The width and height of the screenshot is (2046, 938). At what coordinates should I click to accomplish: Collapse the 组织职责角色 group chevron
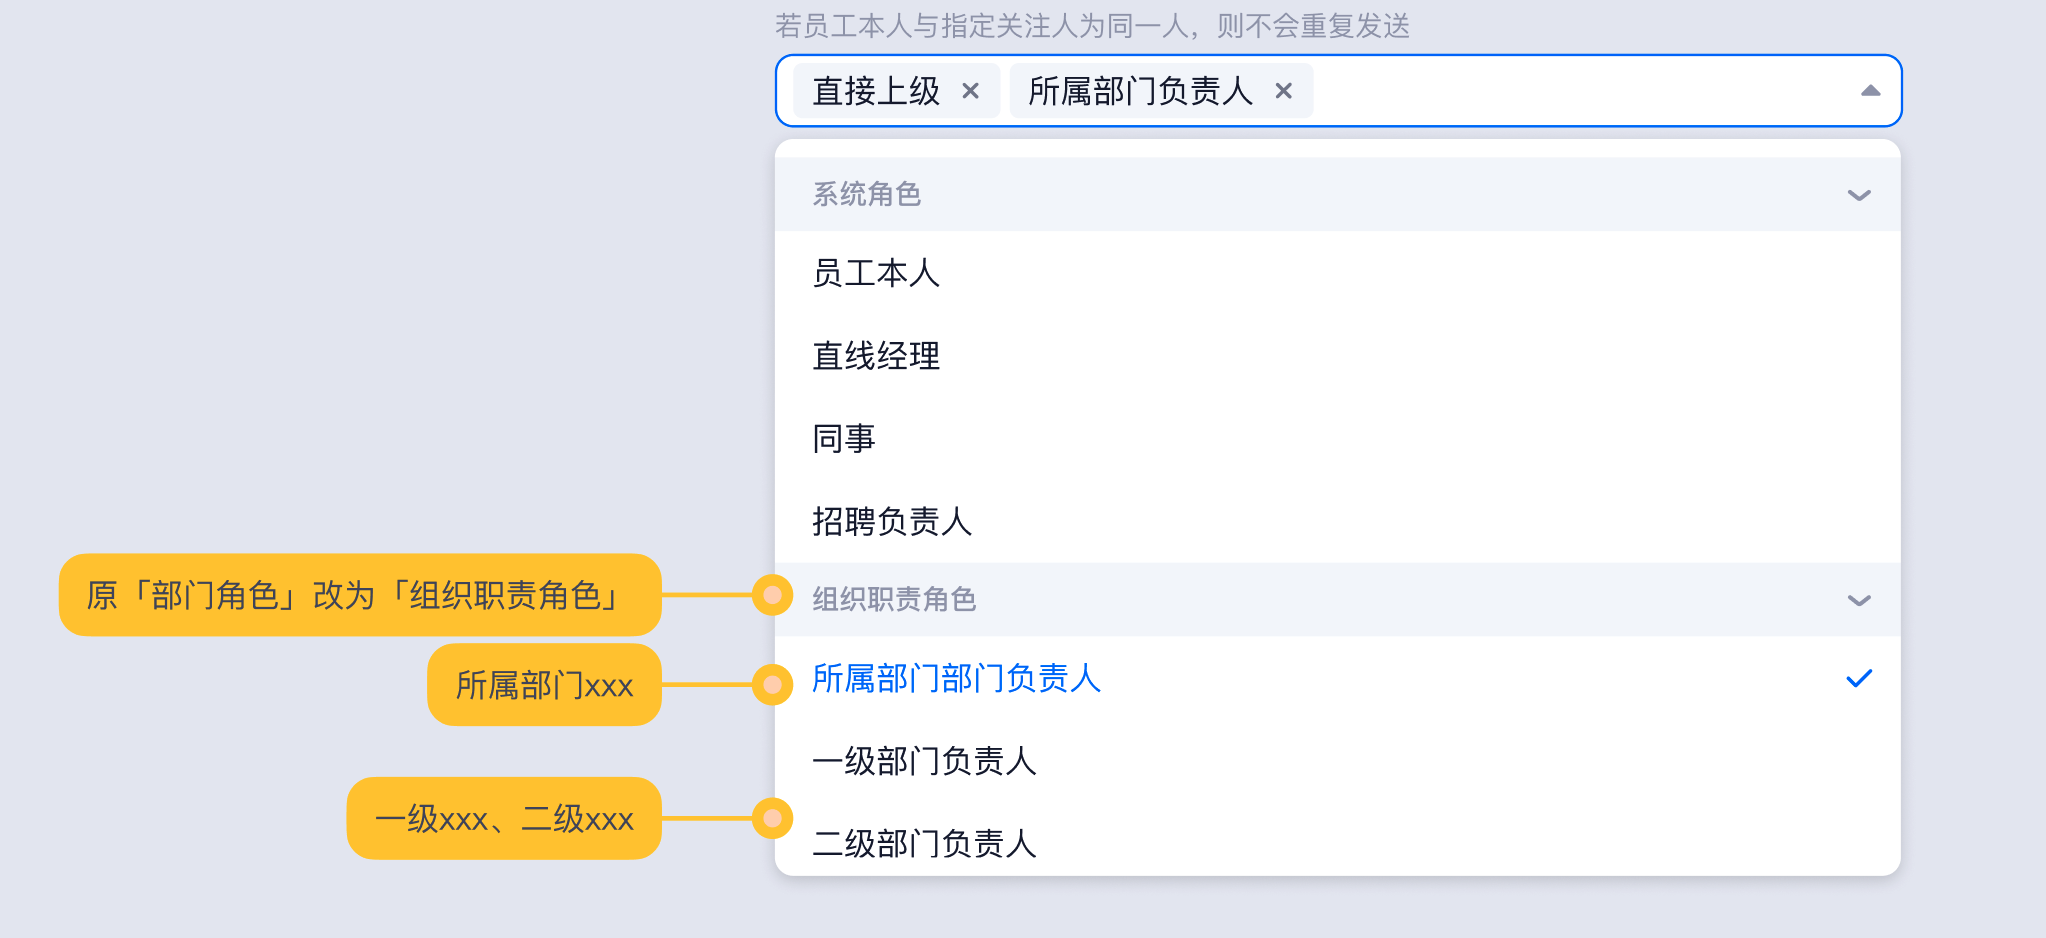pos(1859,600)
